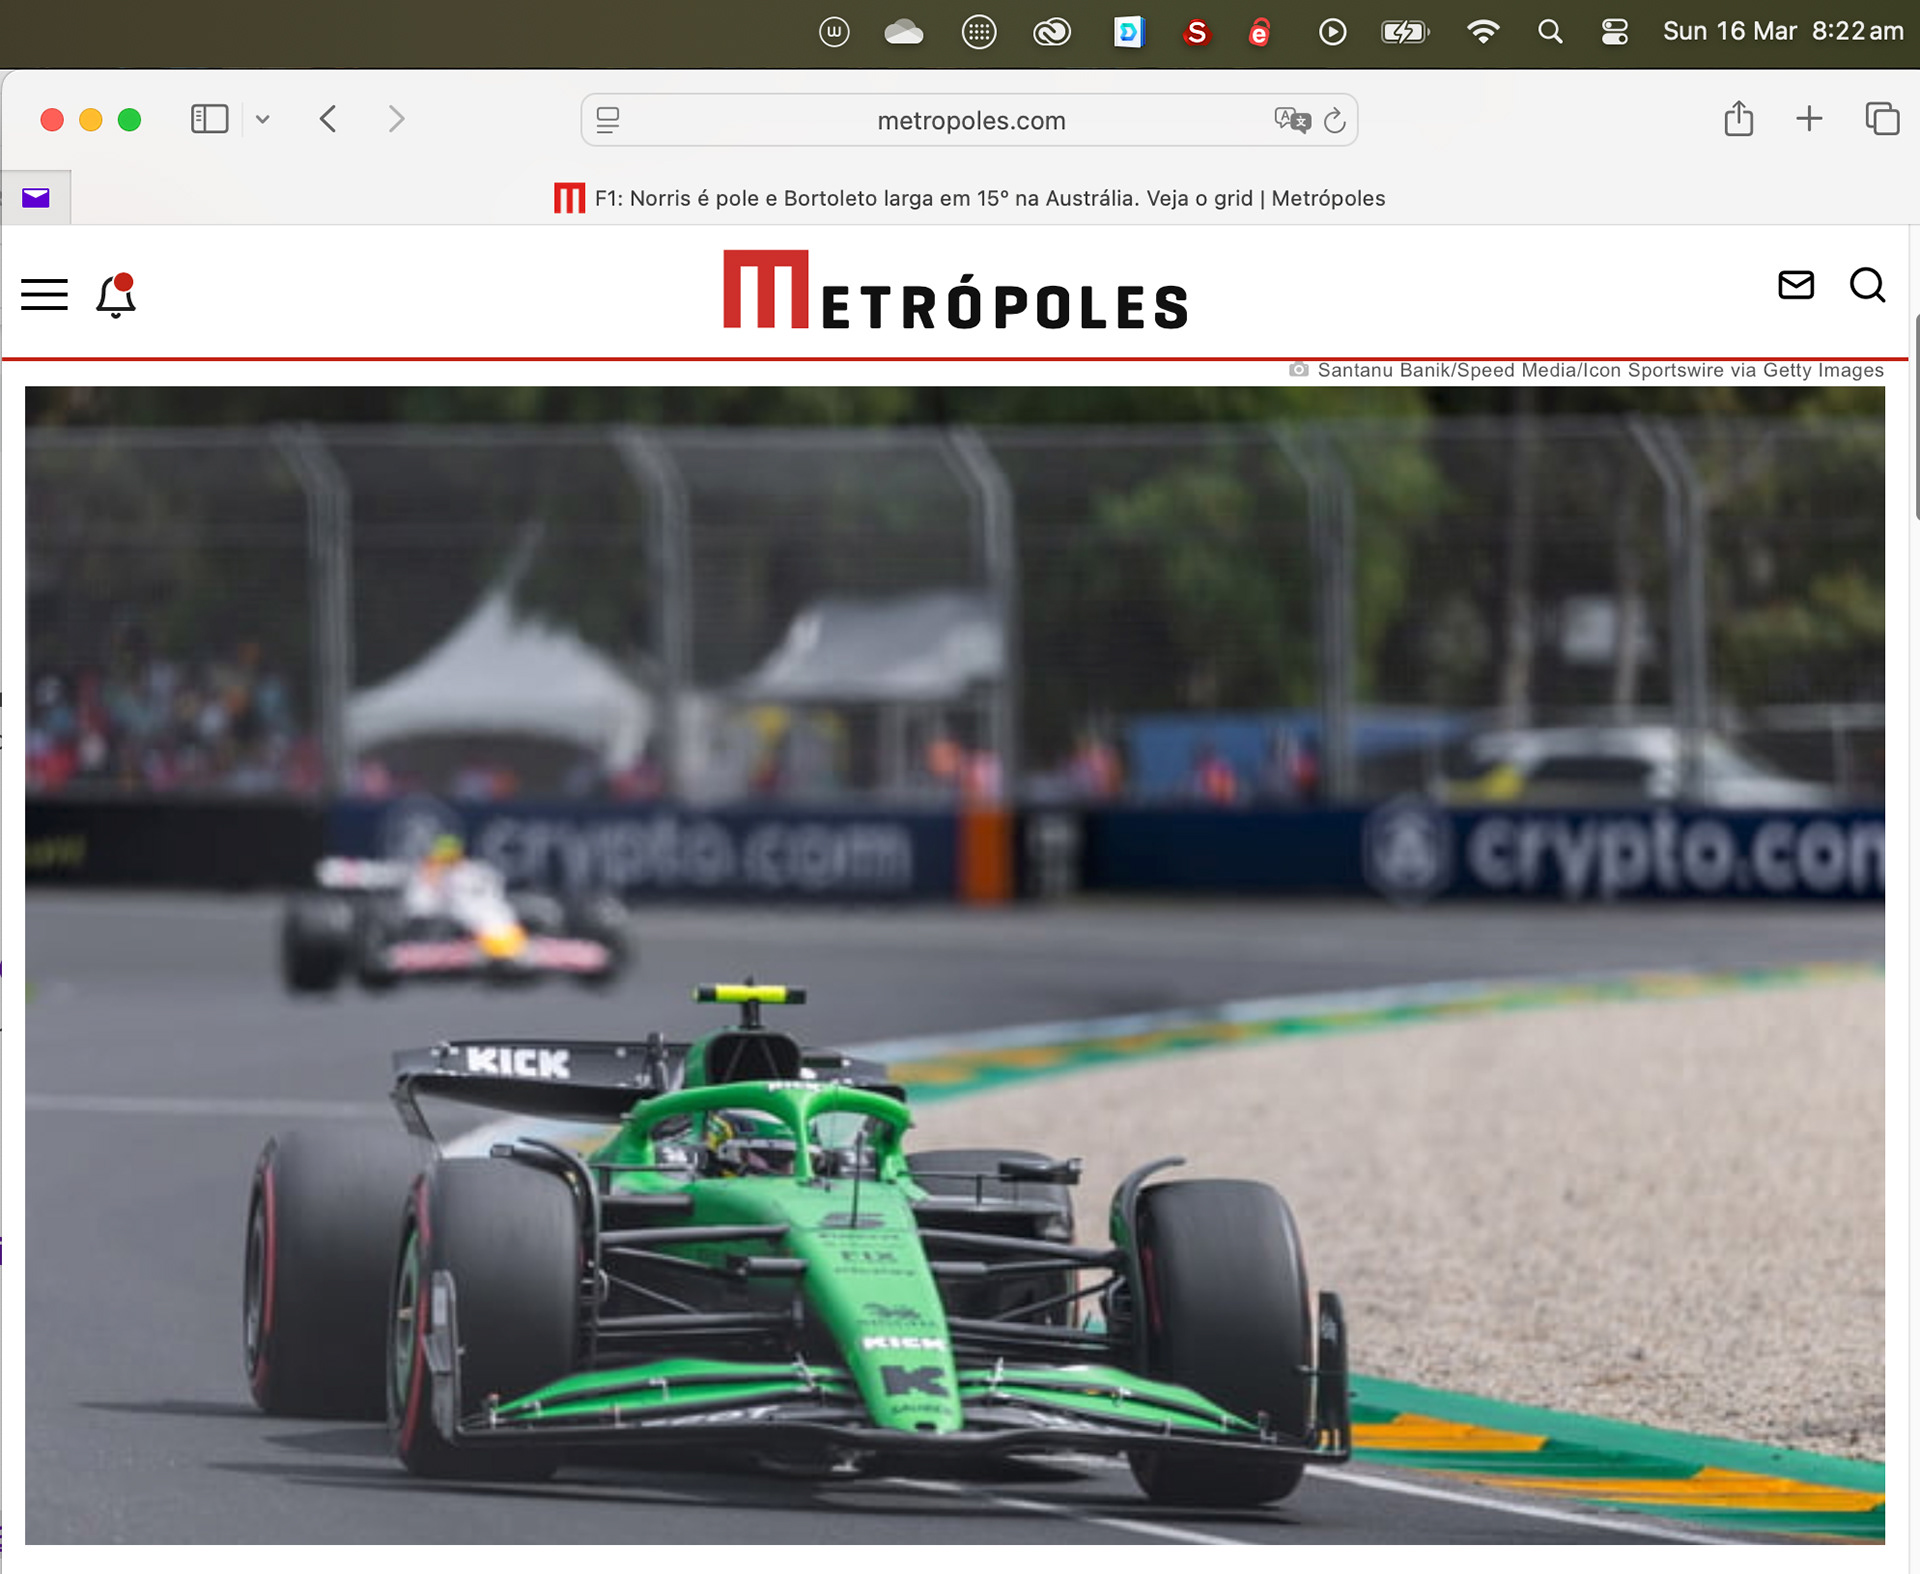Open the page reader menu icon
Viewport: 1920px width, 1574px height.
point(608,120)
